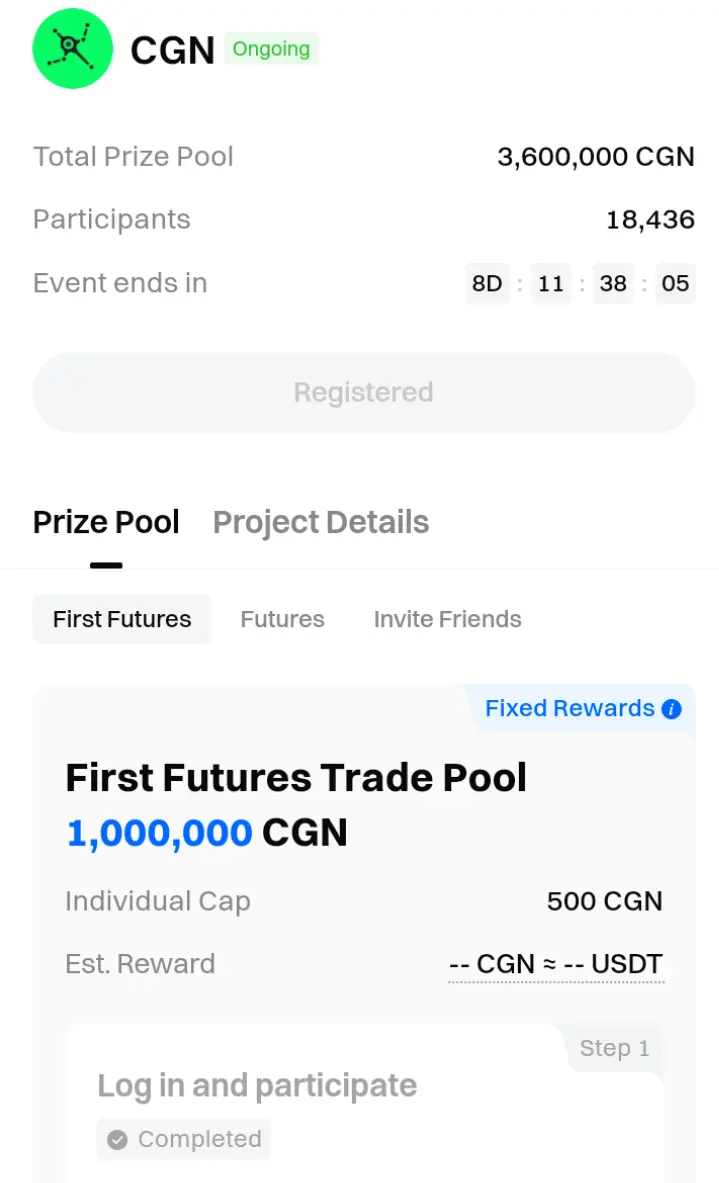Click the dotted Est. Reward value
719x1183 pixels.
click(x=556, y=964)
